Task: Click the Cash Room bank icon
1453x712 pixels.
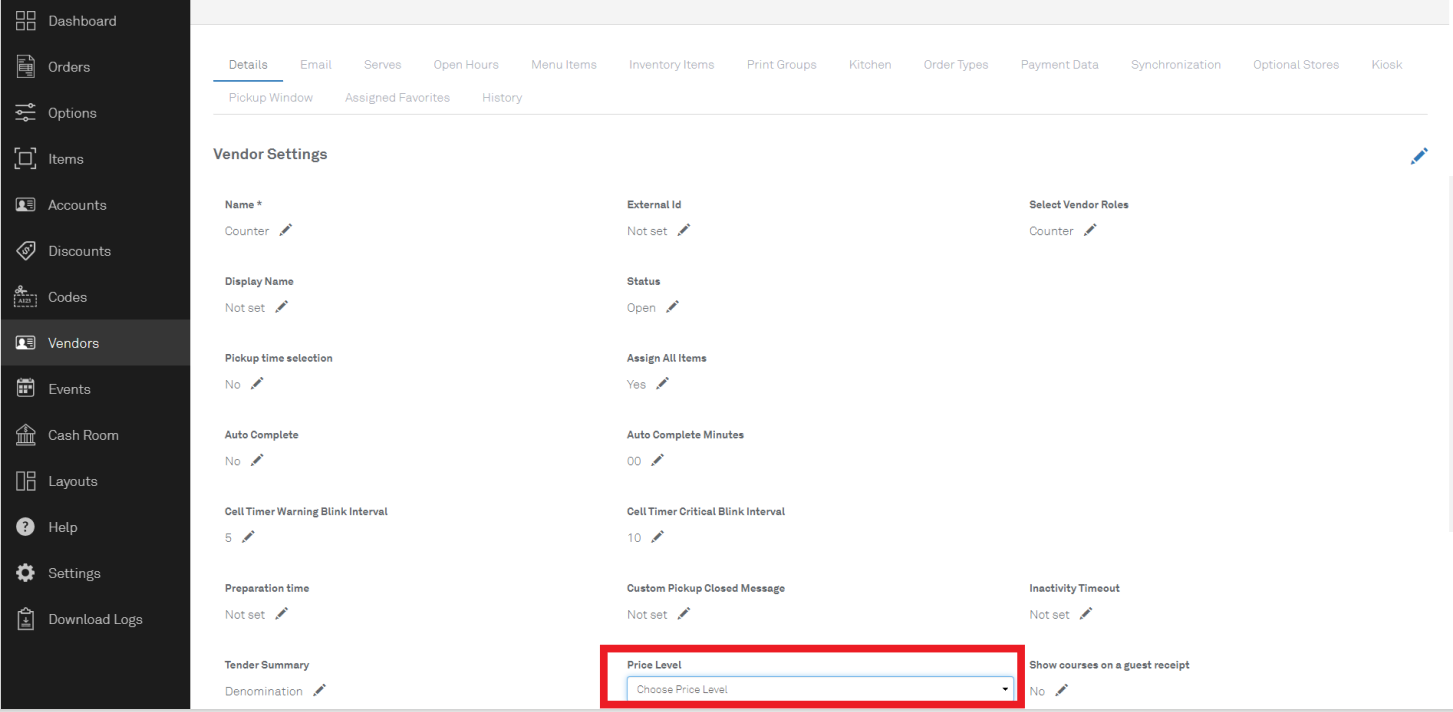Action: (x=26, y=435)
